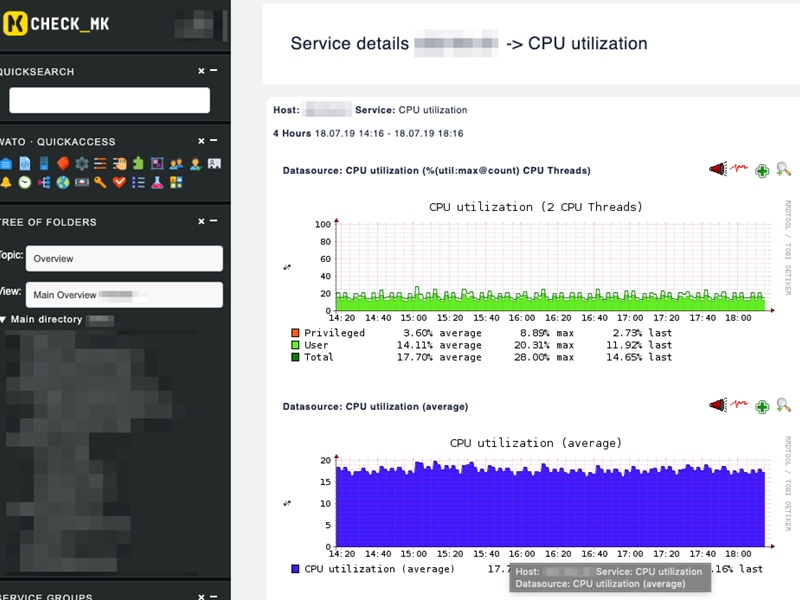This screenshot has height=600, width=800.
Task: Open the yellow bell notifications icon
Action: point(6,183)
